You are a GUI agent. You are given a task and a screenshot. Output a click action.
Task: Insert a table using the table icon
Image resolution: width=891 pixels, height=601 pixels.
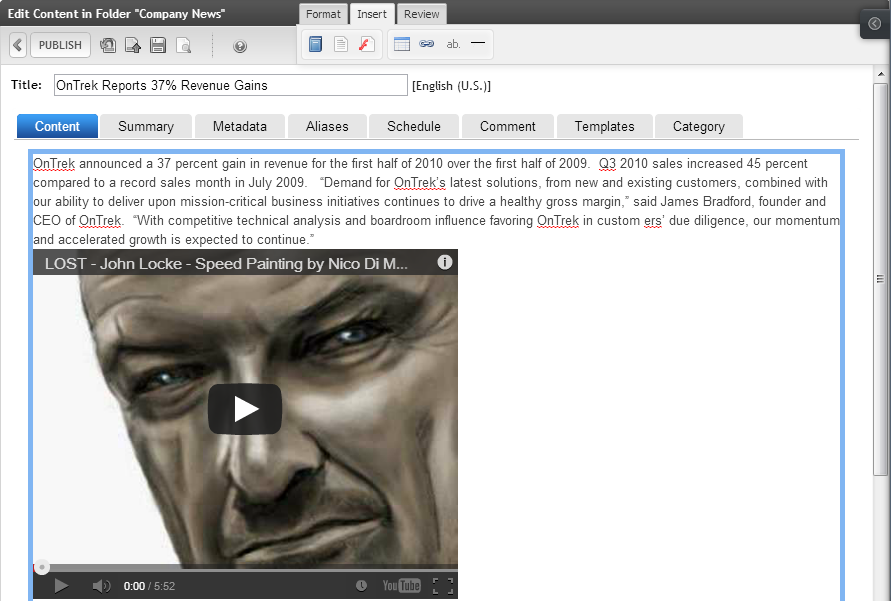(402, 44)
